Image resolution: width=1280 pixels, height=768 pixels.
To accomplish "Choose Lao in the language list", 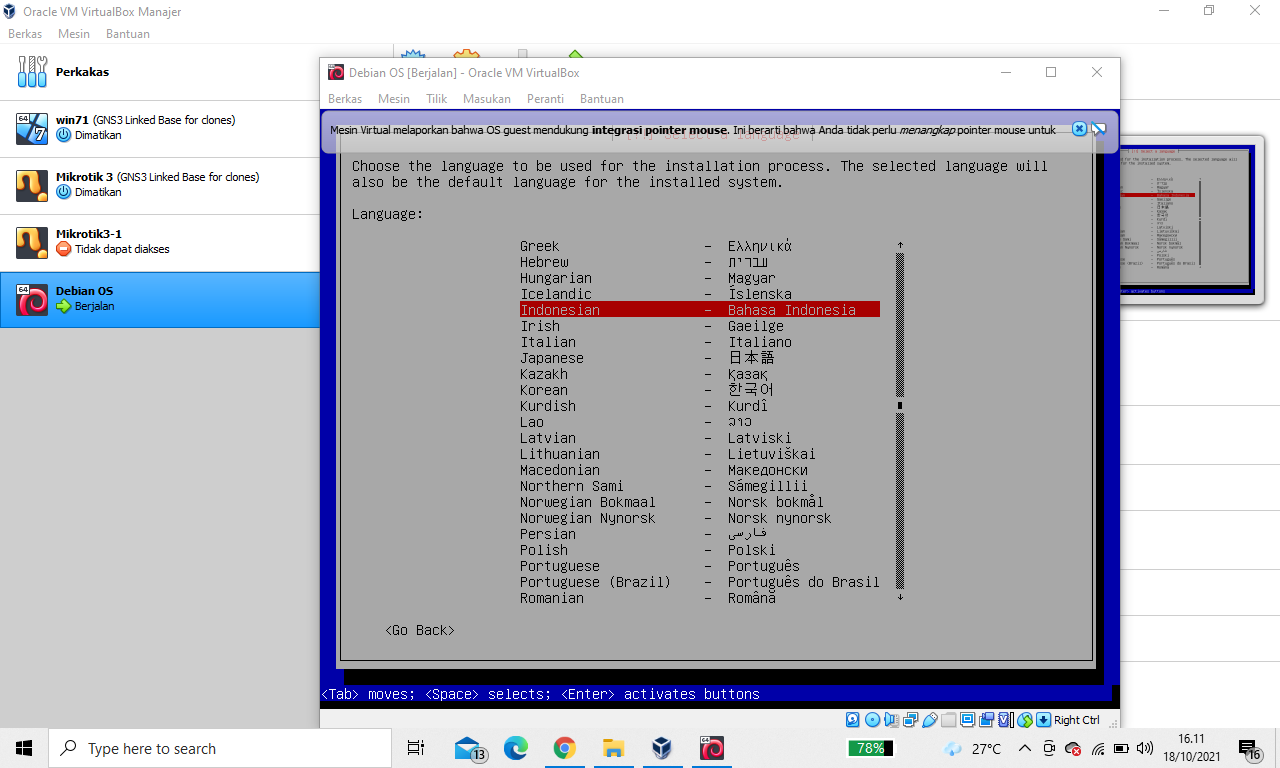I will (699, 422).
